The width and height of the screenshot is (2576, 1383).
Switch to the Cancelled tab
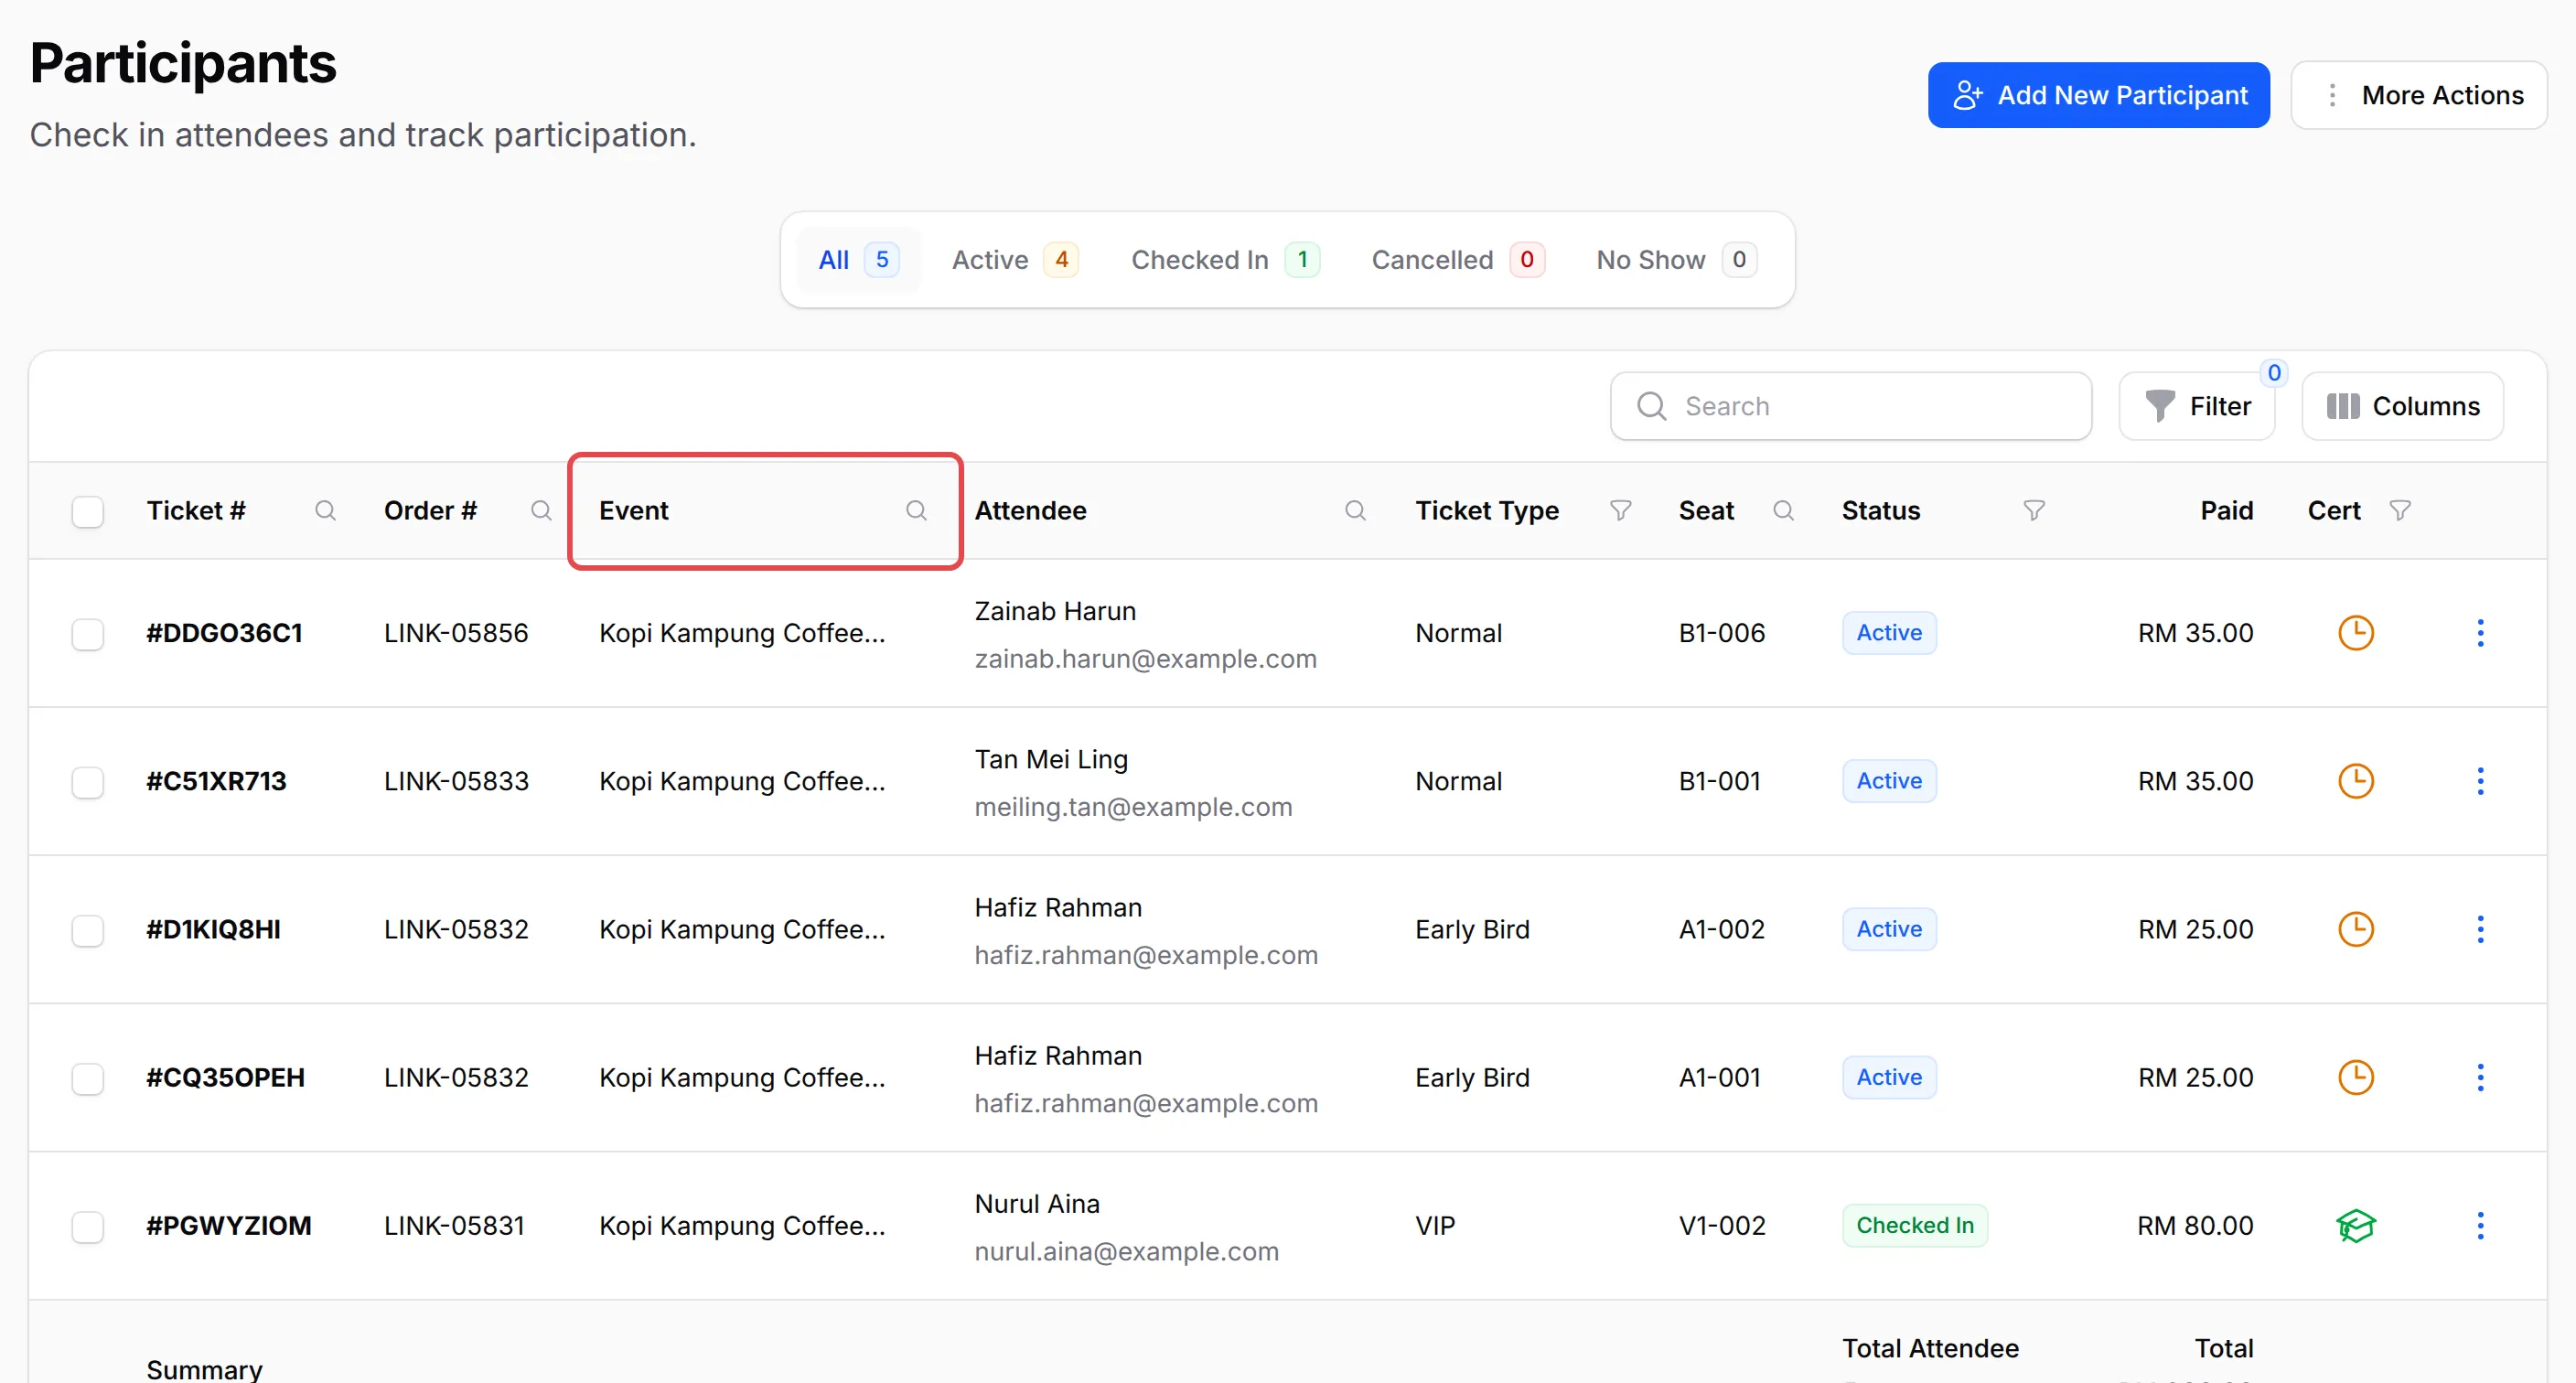tap(1457, 260)
